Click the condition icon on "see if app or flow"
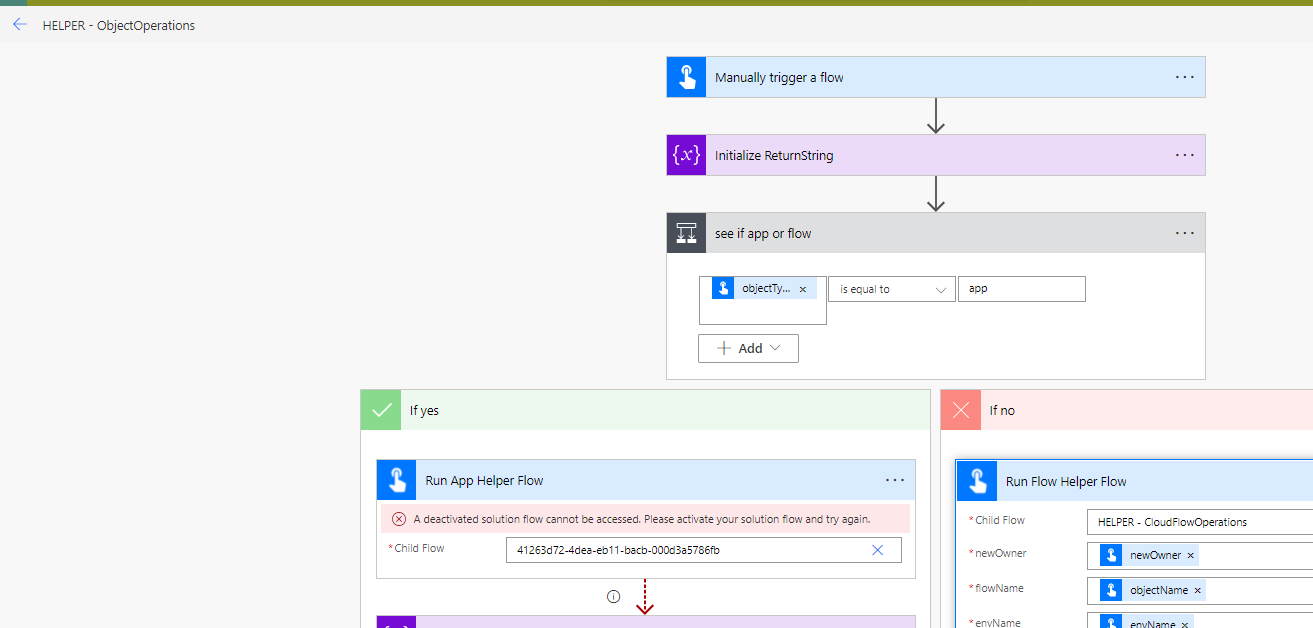This screenshot has height=628, width=1313. (x=686, y=232)
